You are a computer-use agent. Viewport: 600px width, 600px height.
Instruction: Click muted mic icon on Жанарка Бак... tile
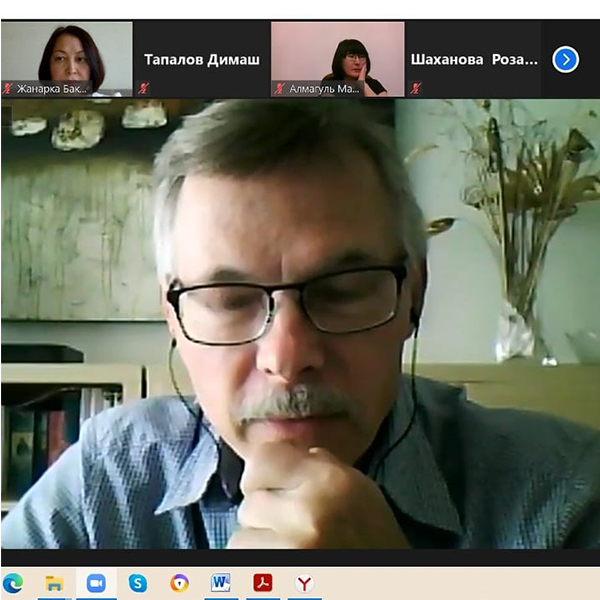coord(7,89)
